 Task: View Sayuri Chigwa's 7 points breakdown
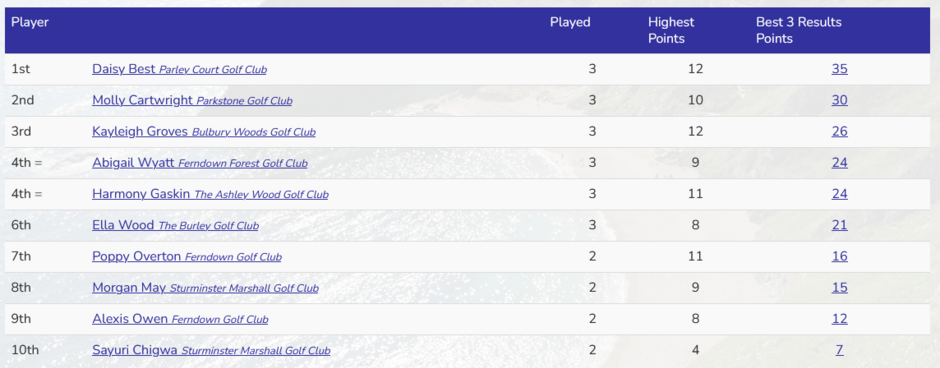click(x=839, y=349)
